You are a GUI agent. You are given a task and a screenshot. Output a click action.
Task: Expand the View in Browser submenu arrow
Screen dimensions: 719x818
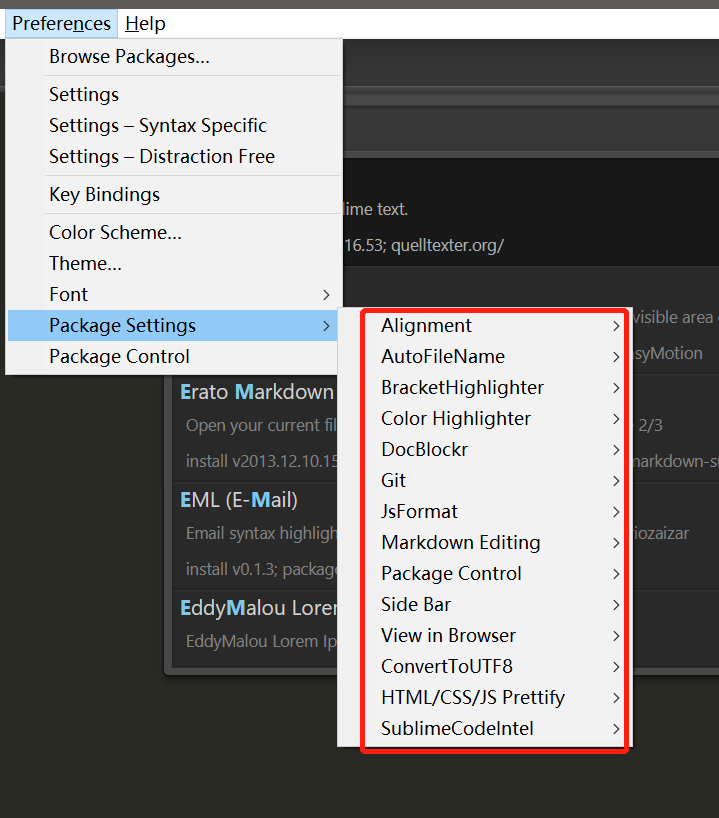[616, 636]
